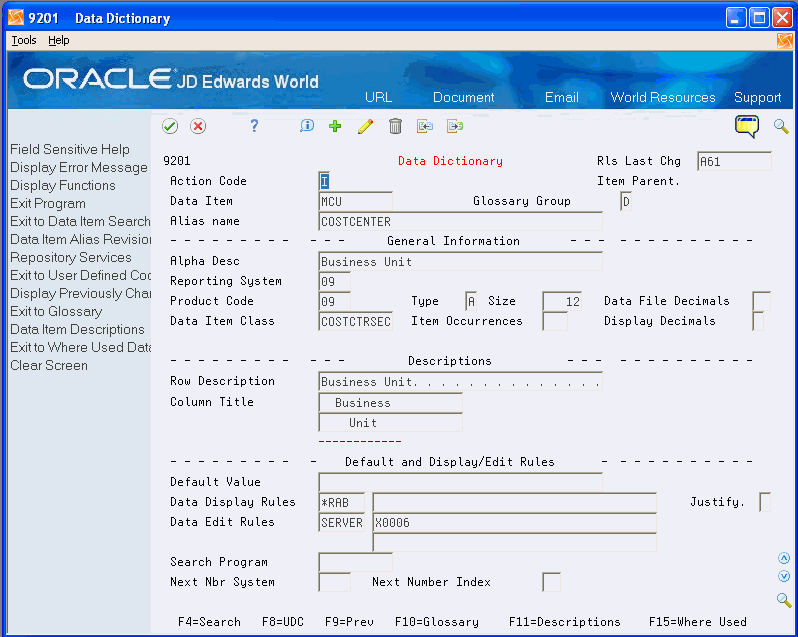The width and height of the screenshot is (798, 637).
Task: Click the Data Item field MCU
Action: pyautogui.click(x=356, y=201)
